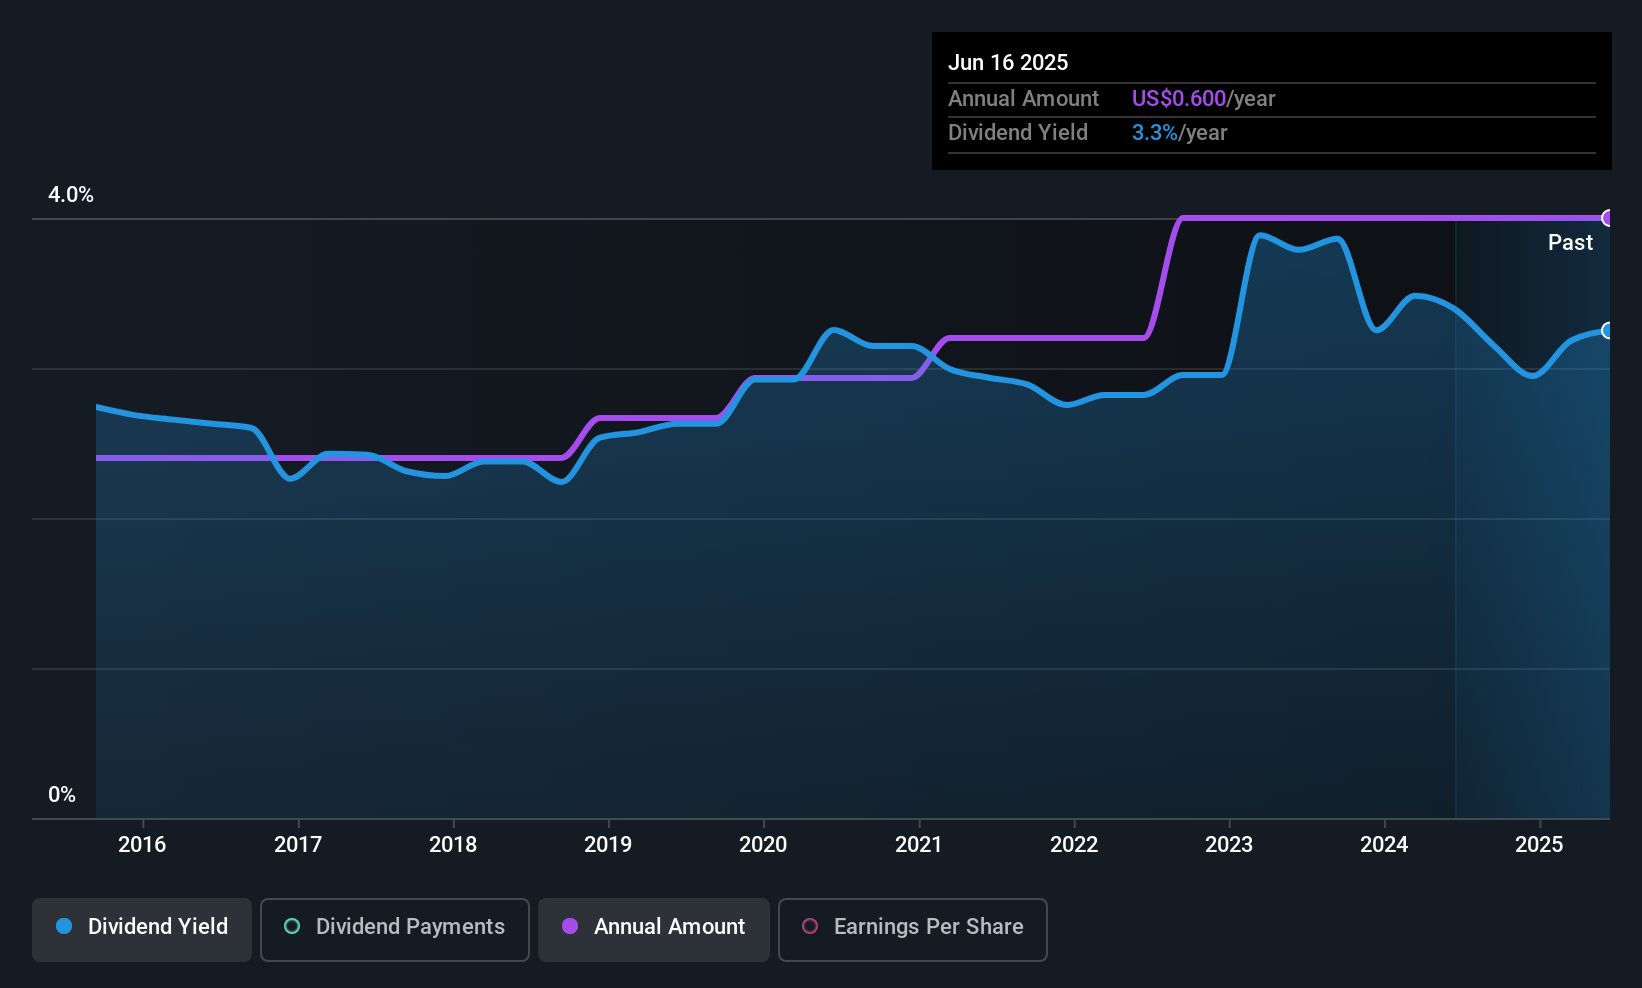
Task: Toggle the Earnings Per Share legend series
Action: [912, 929]
